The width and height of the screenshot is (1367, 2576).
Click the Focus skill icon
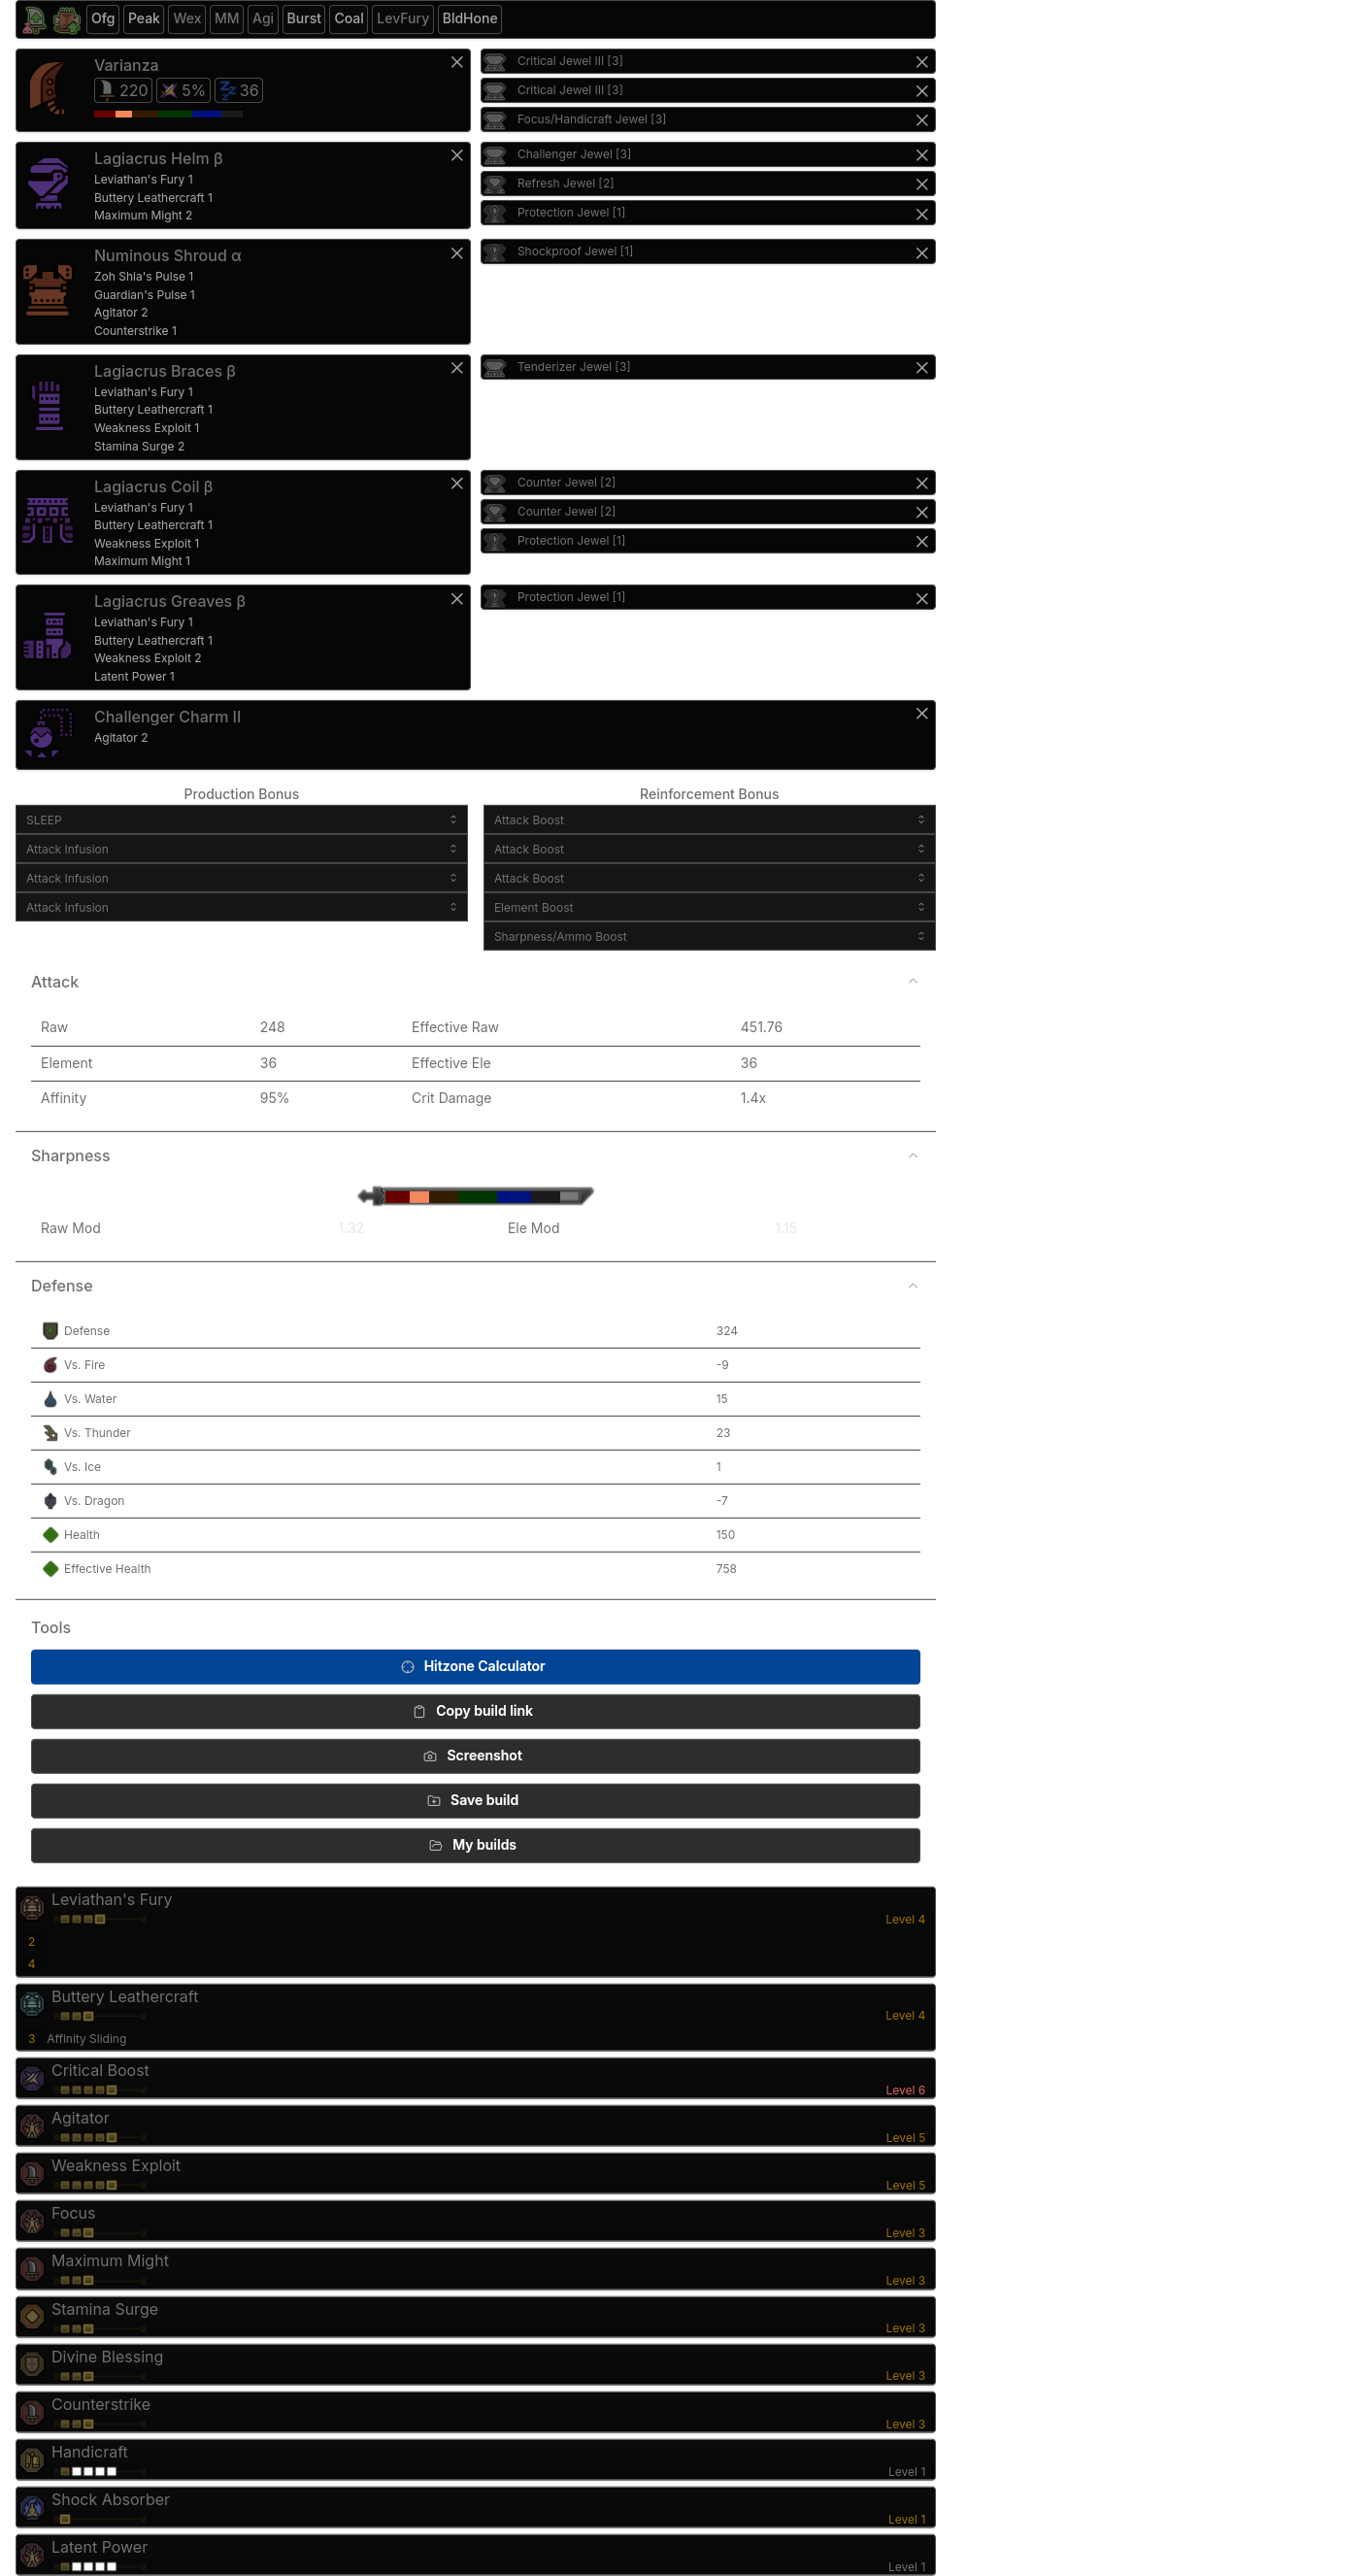pos(32,2221)
